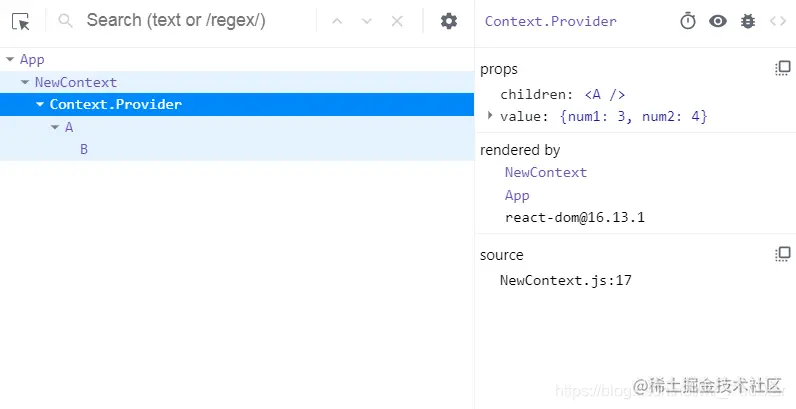Open the DevTools settings gear
The image size is (796, 409).
[448, 21]
